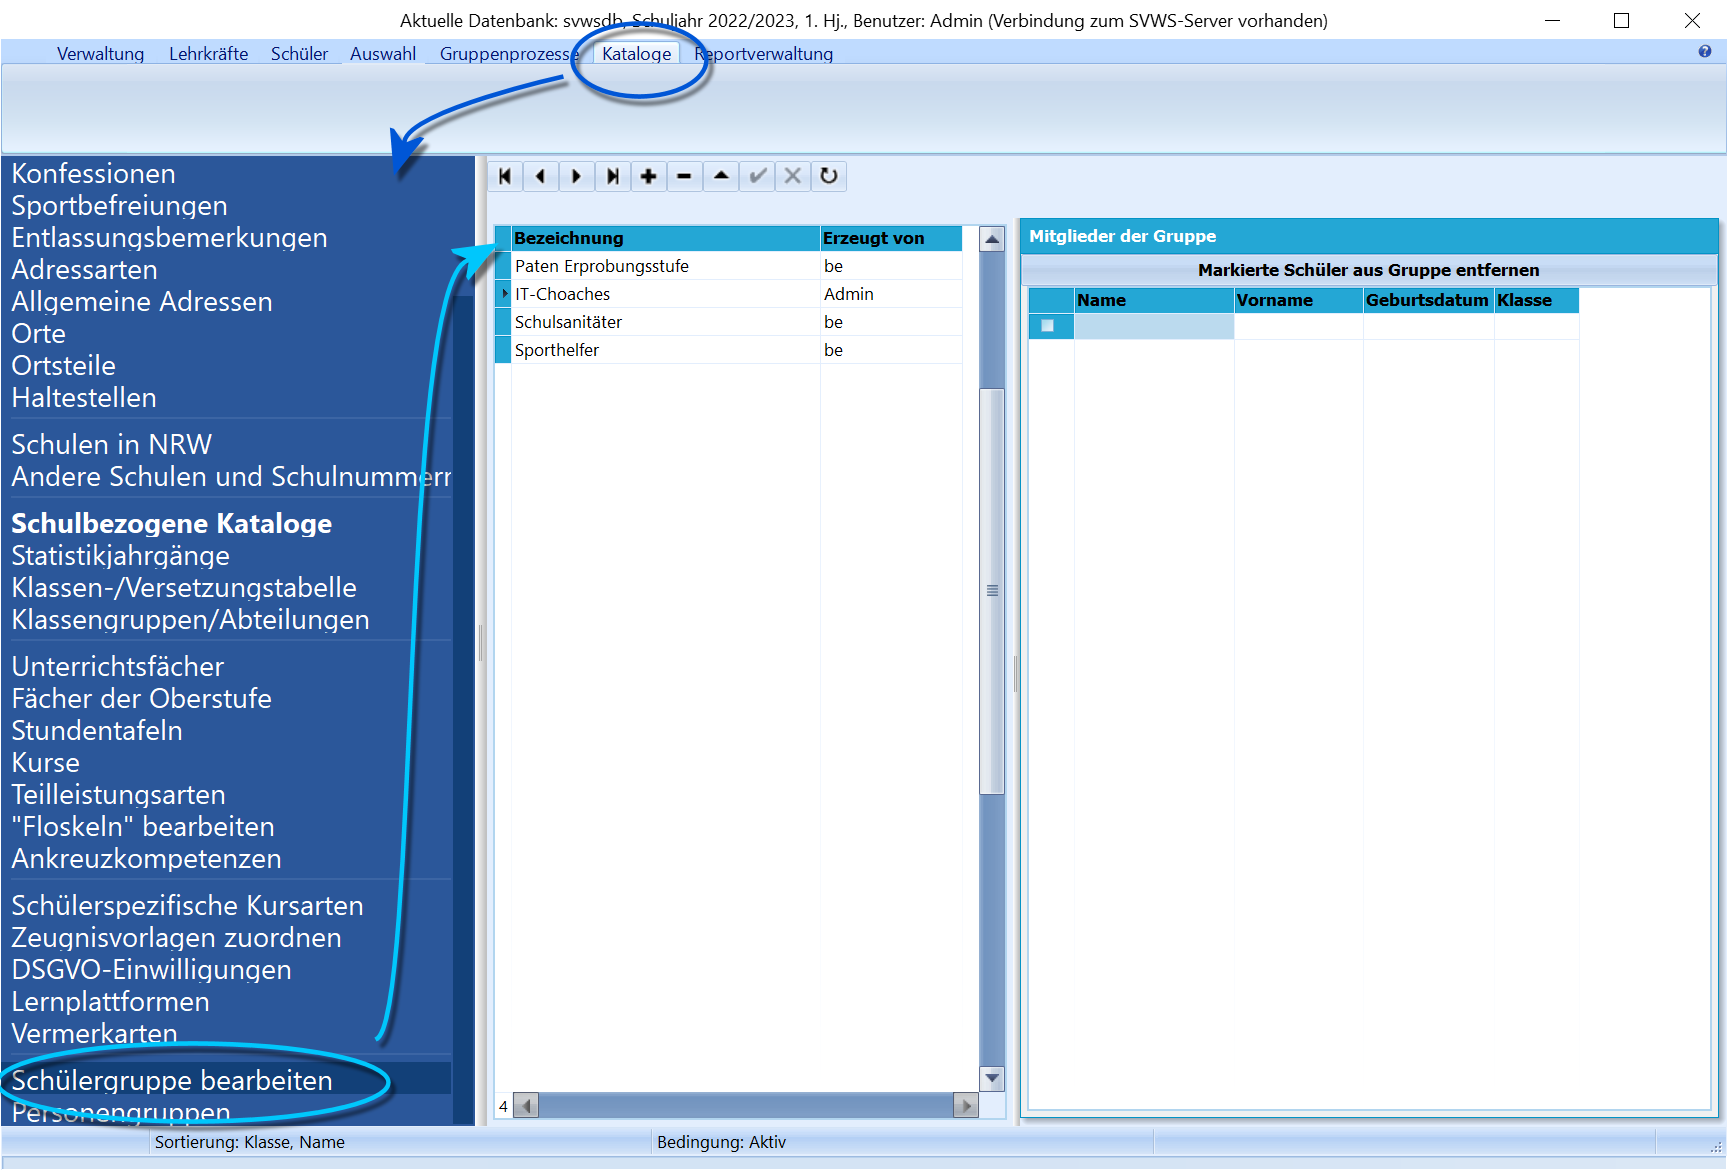Refresh data with circular arrow icon

tap(829, 177)
